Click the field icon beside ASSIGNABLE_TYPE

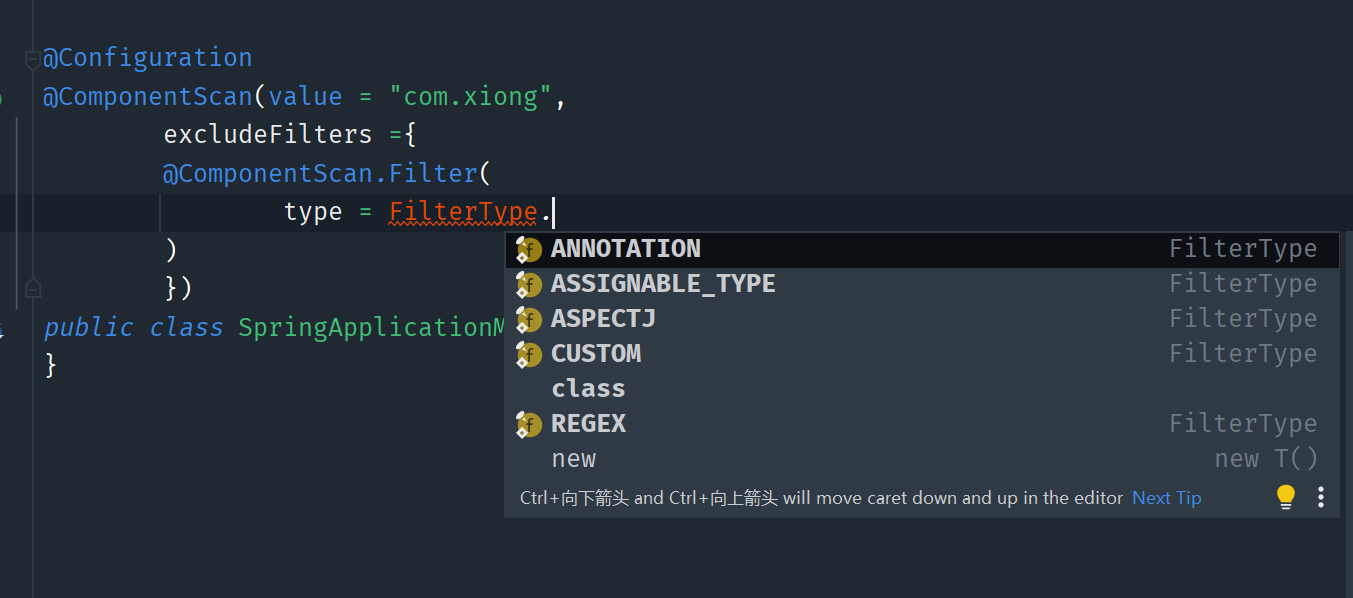tap(528, 285)
